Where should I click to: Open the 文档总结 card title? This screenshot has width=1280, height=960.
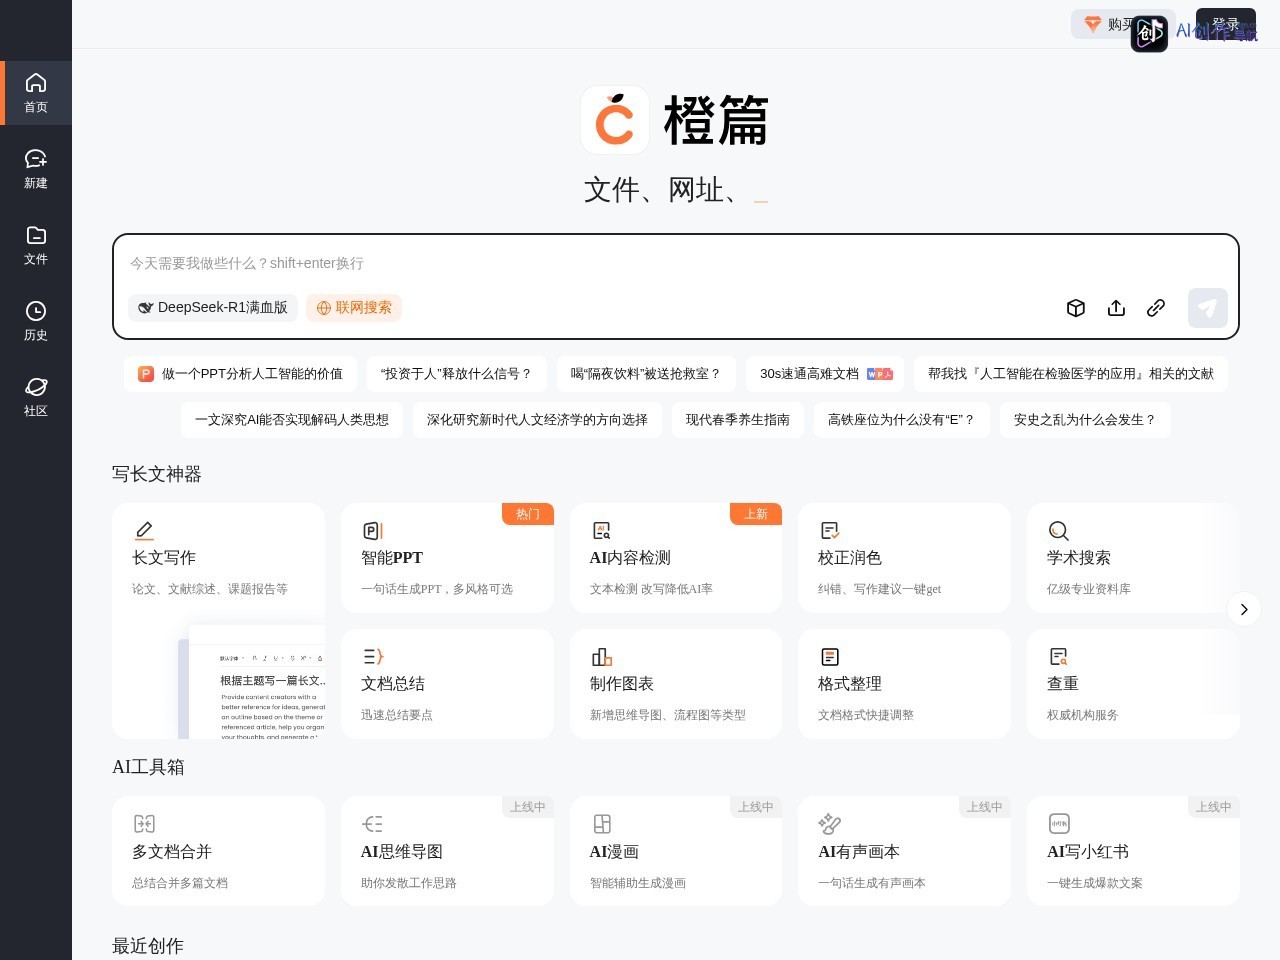click(x=393, y=684)
